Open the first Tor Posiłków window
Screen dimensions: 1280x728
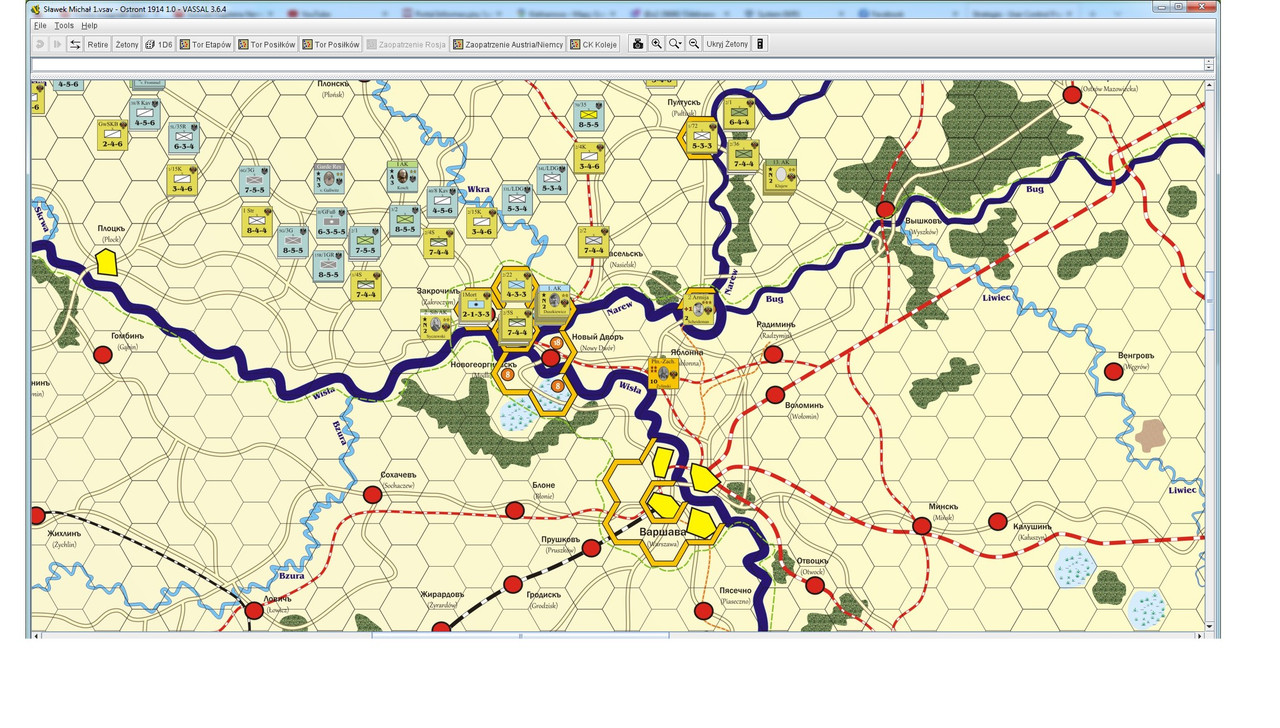[x=267, y=44]
